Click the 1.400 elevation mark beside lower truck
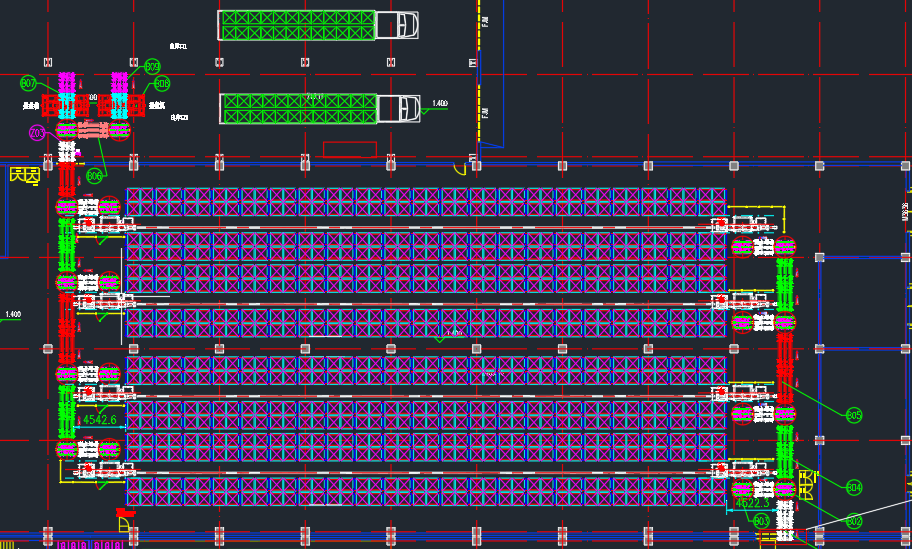The height and width of the screenshot is (549, 912). [x=440, y=104]
